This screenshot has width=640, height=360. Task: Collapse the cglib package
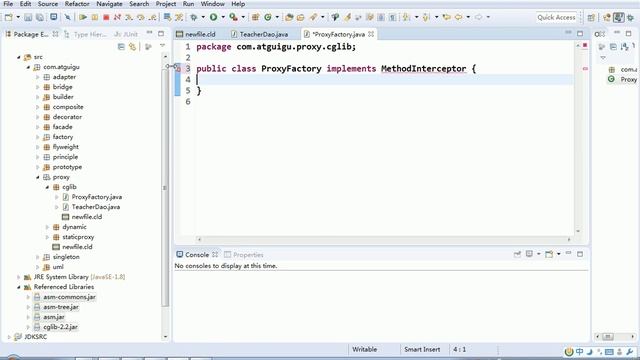pos(47,187)
